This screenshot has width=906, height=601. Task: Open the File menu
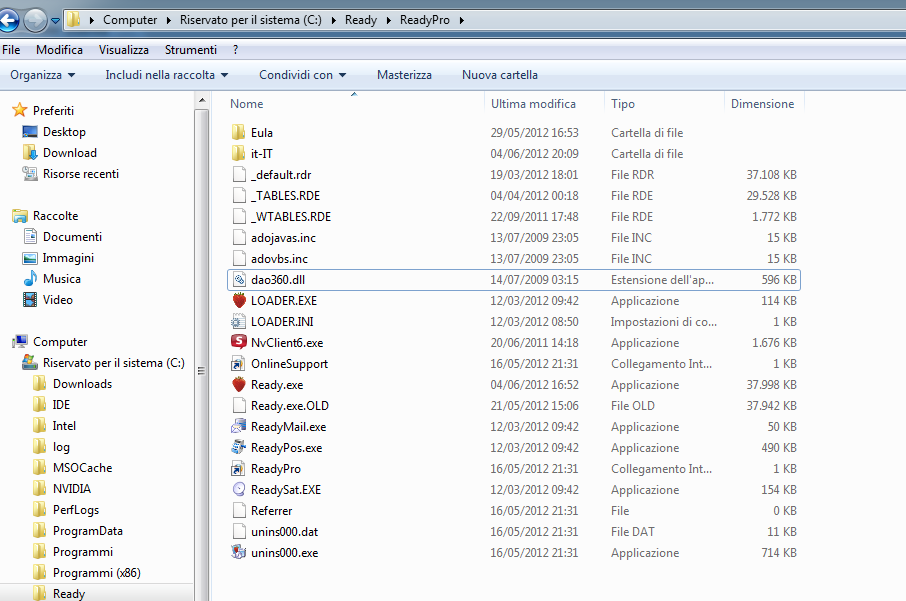11,50
